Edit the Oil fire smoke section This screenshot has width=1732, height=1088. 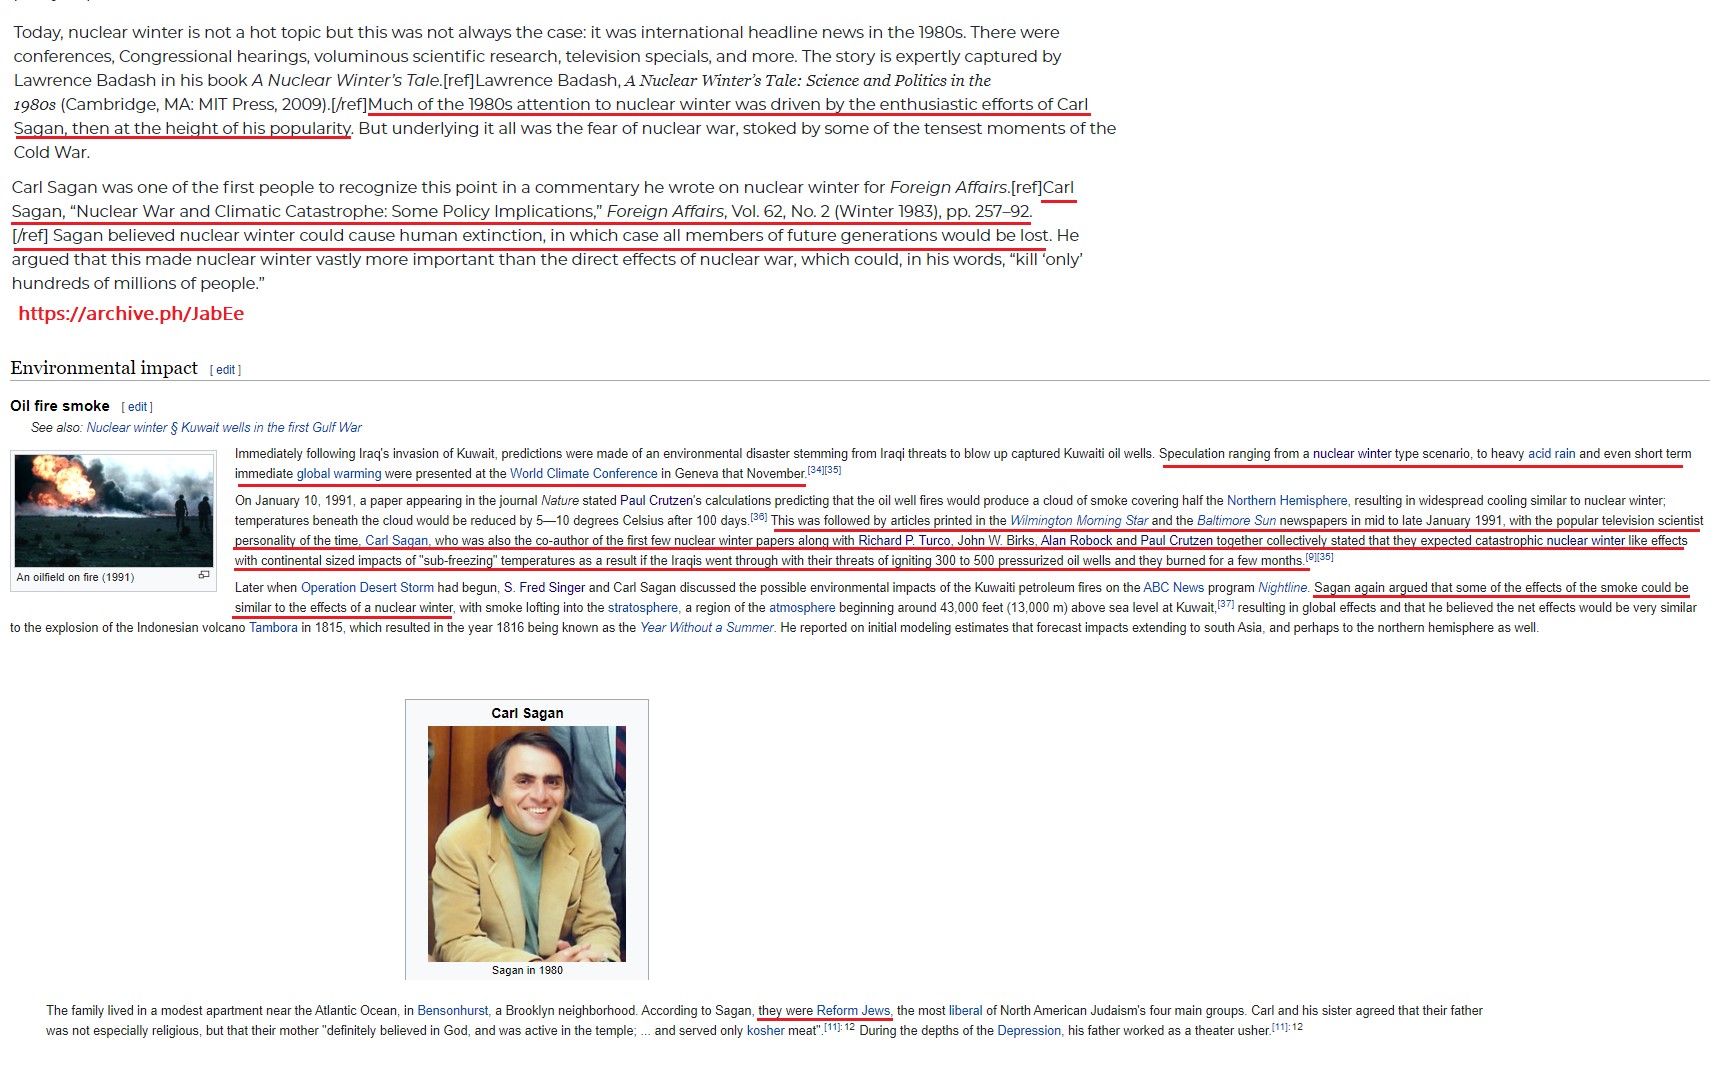137,407
